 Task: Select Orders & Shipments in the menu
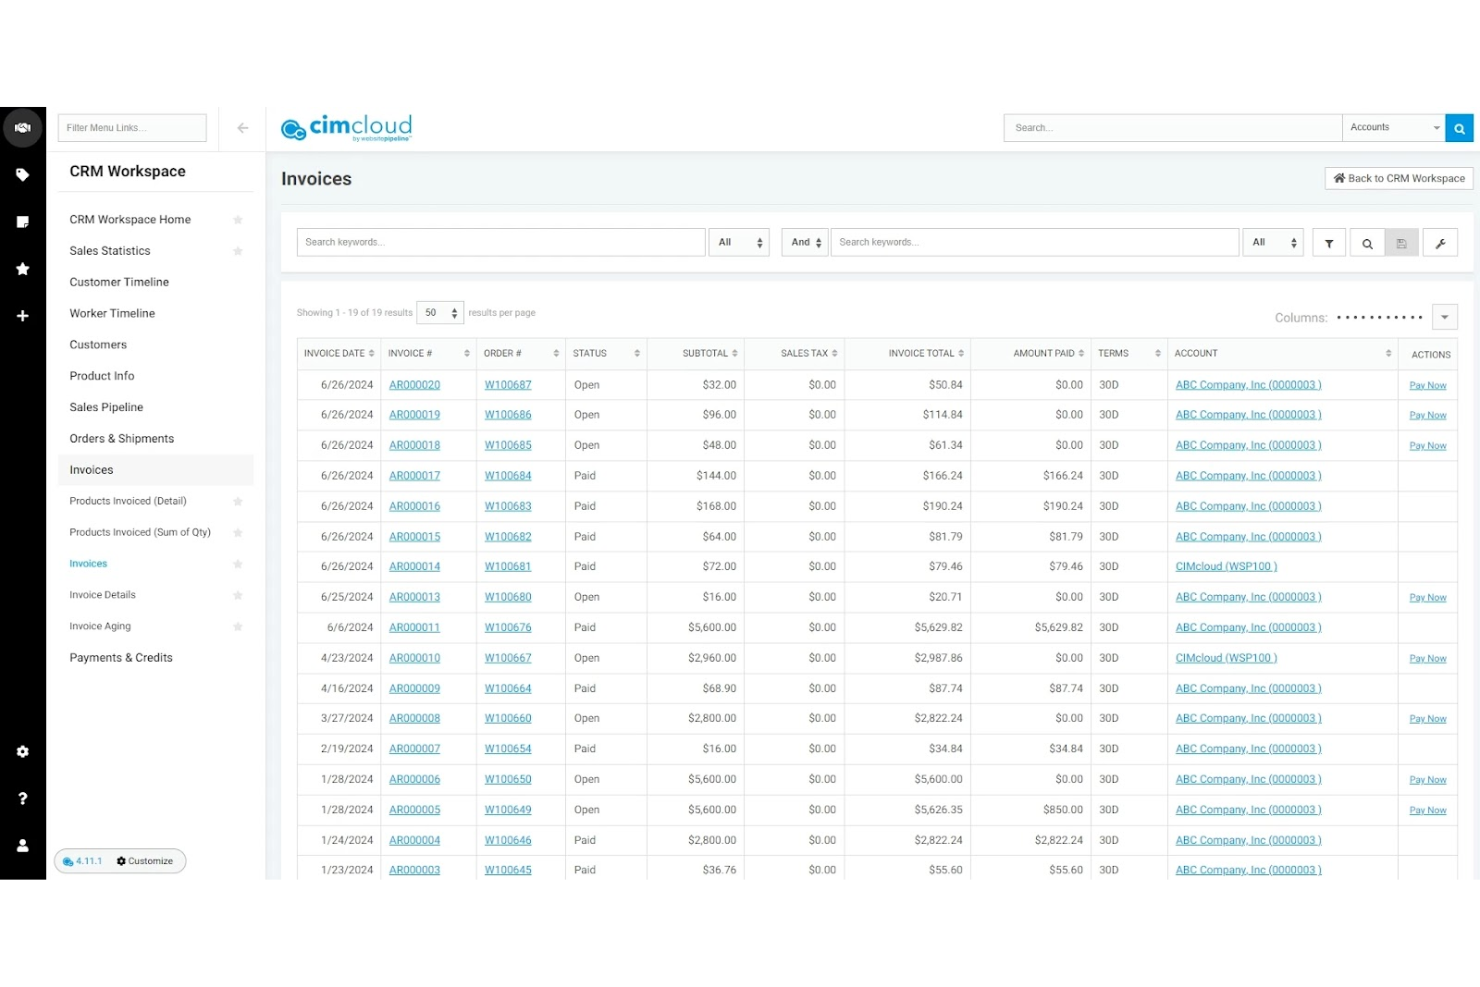point(121,438)
